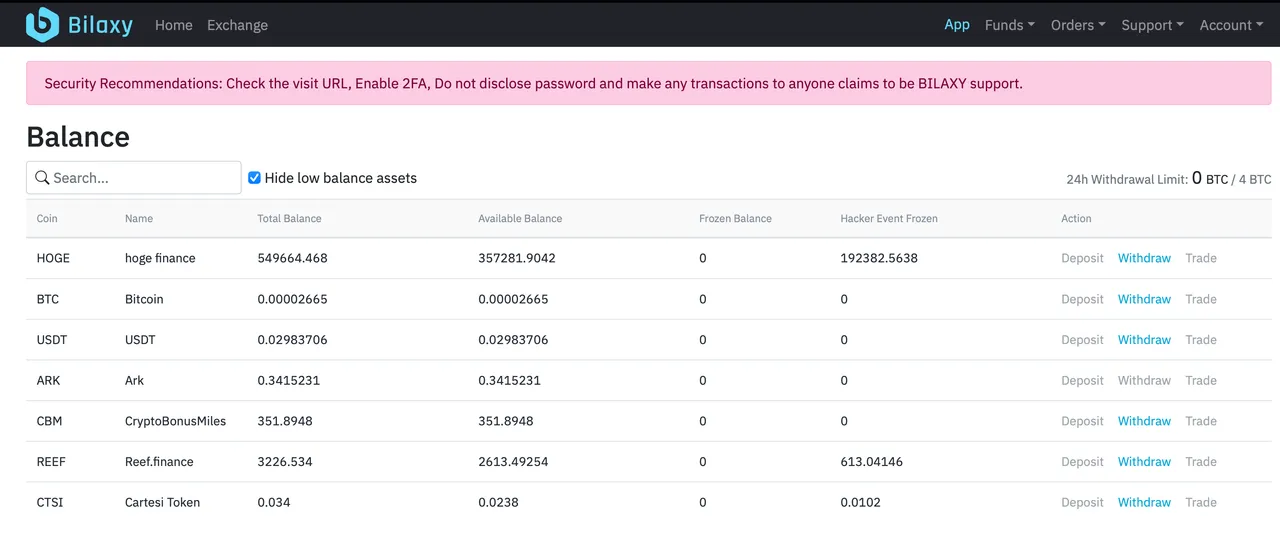Click Trade in the ARK row
The height and width of the screenshot is (553, 1280).
[x=1201, y=380]
